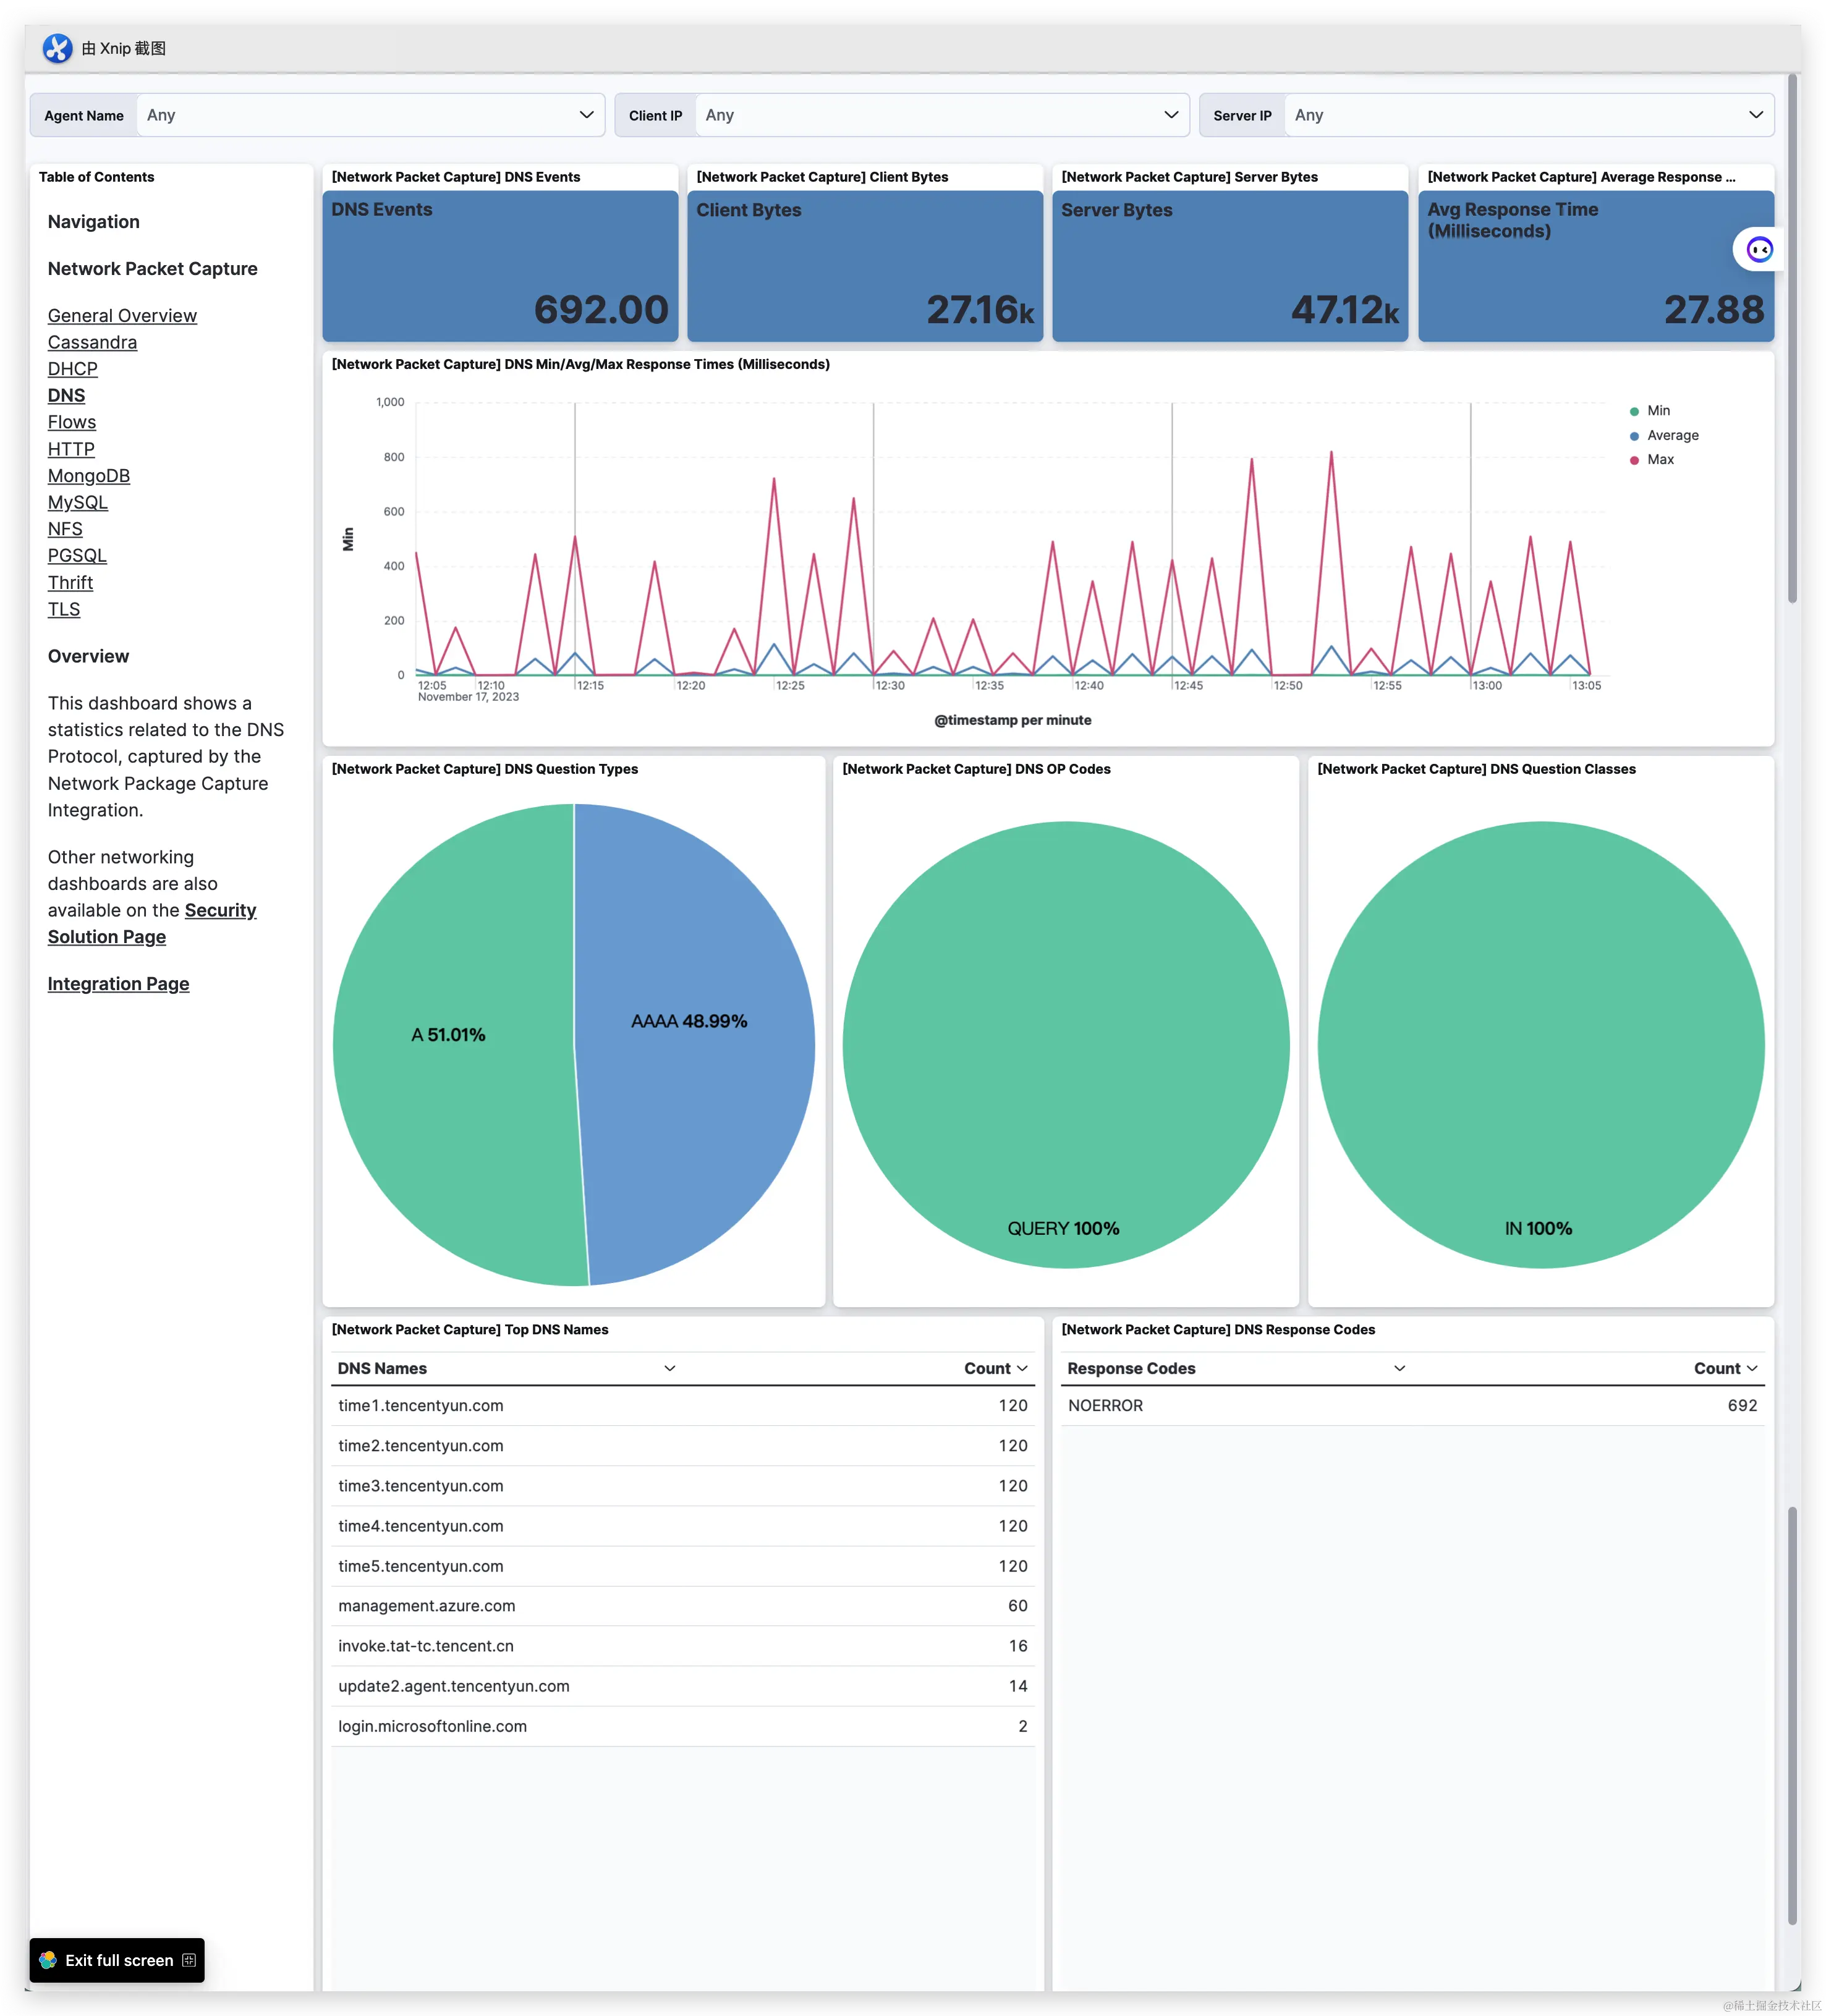Select the TLS navigation link
This screenshot has width=1826, height=2016.
pyautogui.click(x=64, y=609)
